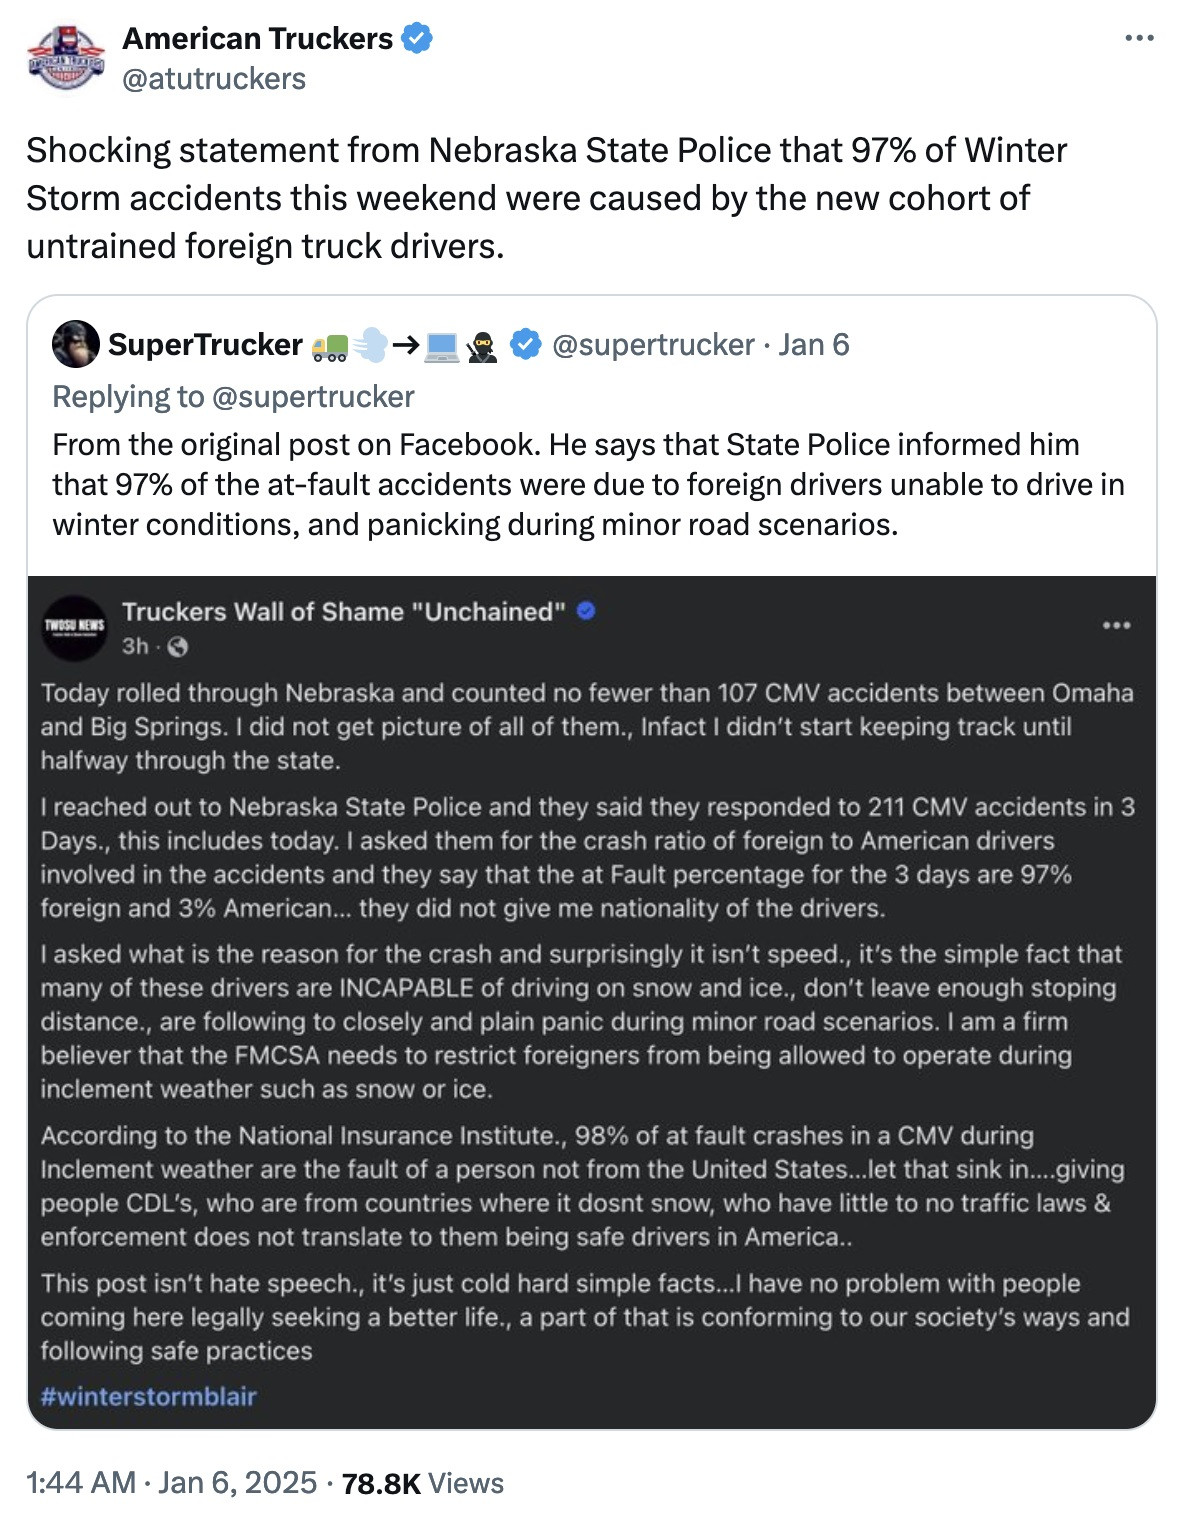Click the @supertrucker handle in quote header
The height and width of the screenshot is (1524, 1188).
click(653, 345)
